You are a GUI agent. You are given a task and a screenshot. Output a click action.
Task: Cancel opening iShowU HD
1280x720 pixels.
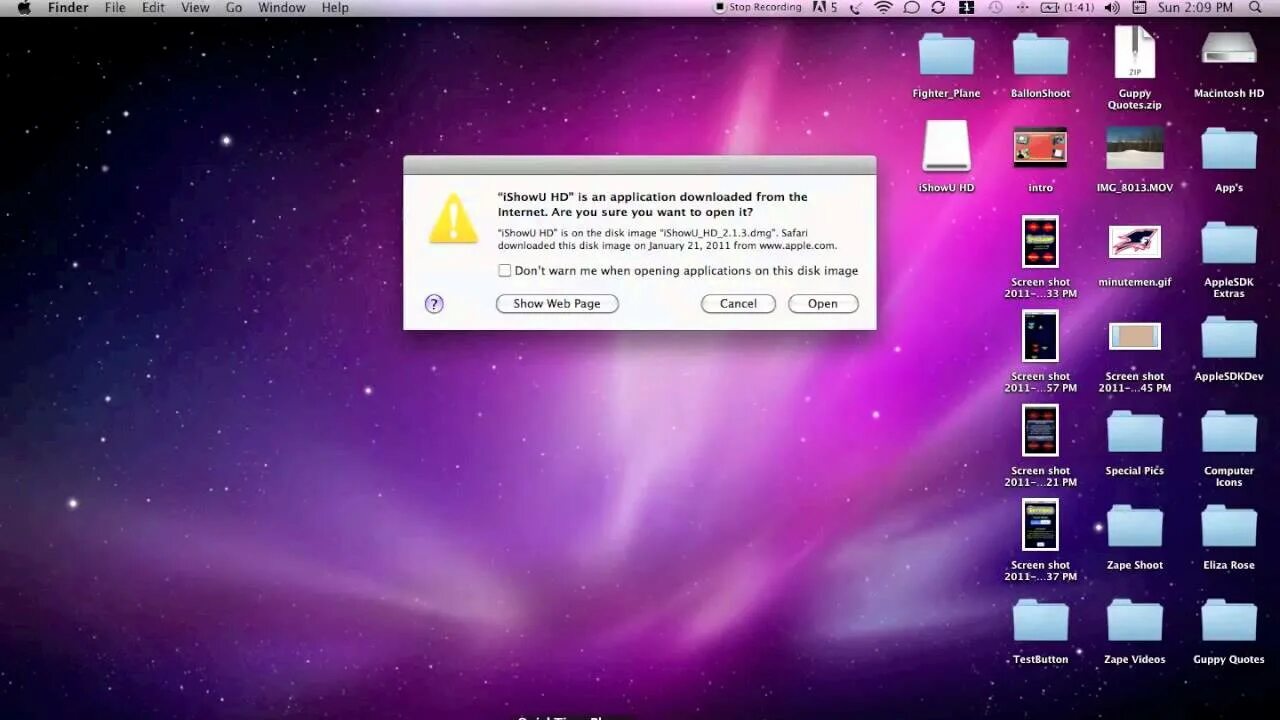pyautogui.click(x=738, y=304)
